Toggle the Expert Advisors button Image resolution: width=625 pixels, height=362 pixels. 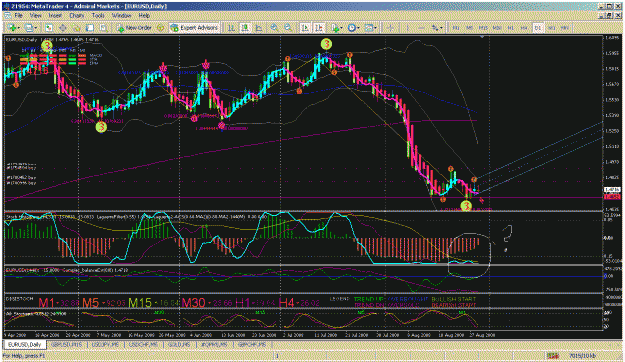pyautogui.click(x=194, y=28)
